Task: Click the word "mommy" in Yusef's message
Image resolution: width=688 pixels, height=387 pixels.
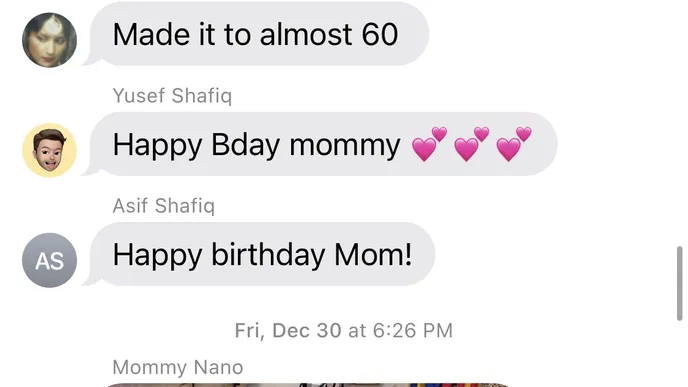Action: 345,145
